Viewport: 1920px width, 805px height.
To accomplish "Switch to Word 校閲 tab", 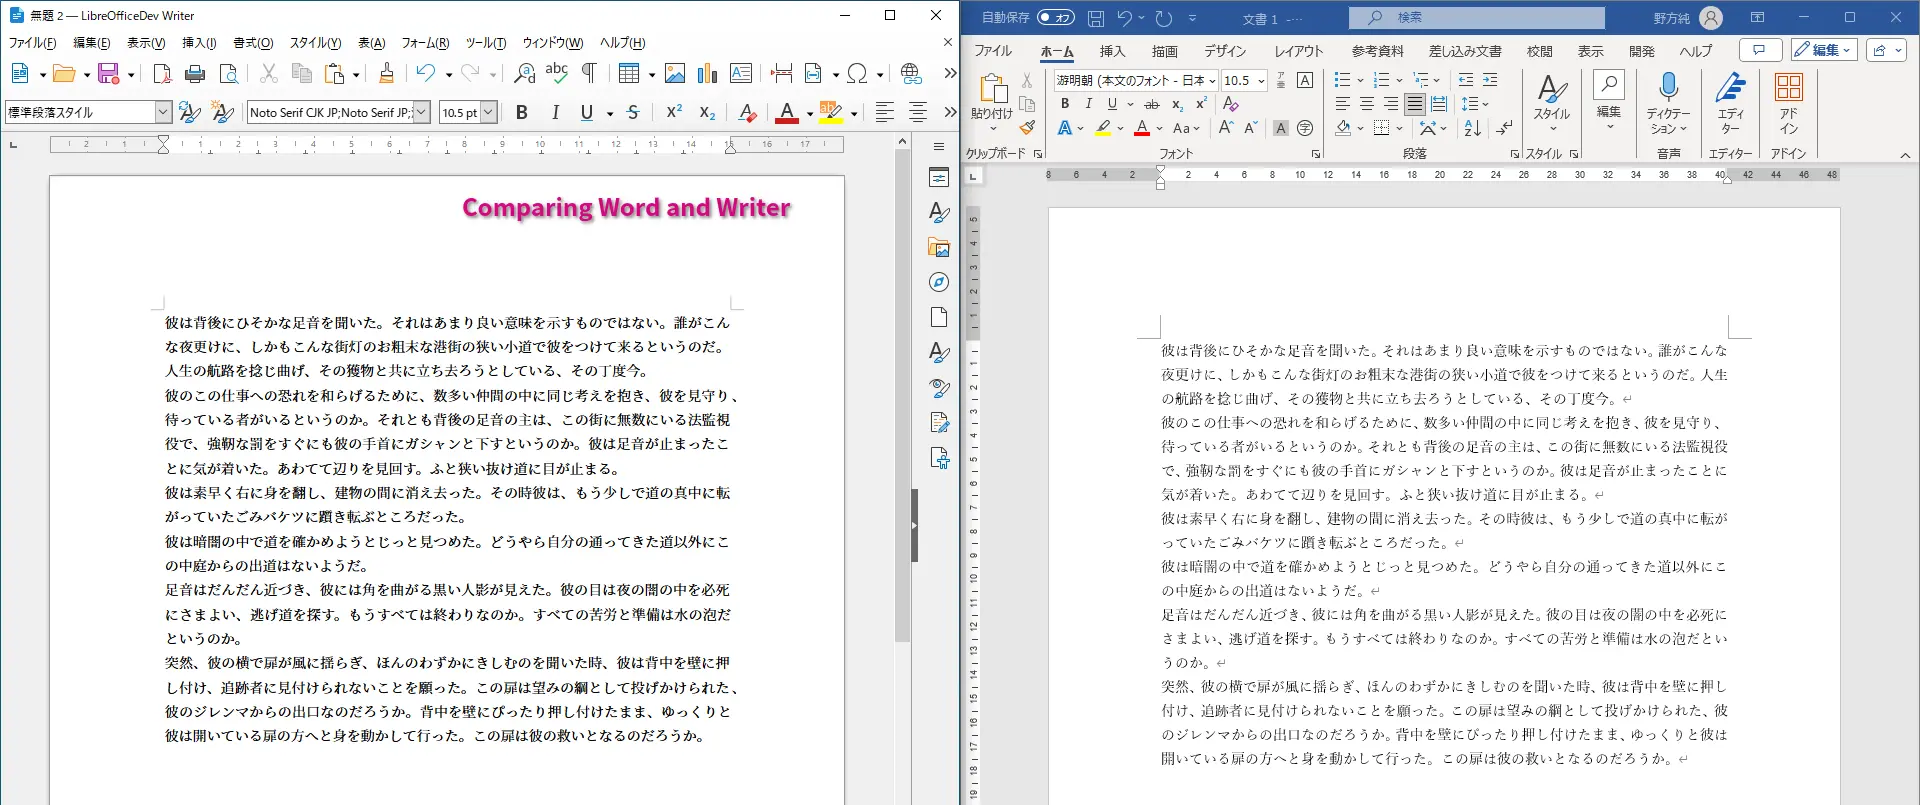I will point(1539,51).
